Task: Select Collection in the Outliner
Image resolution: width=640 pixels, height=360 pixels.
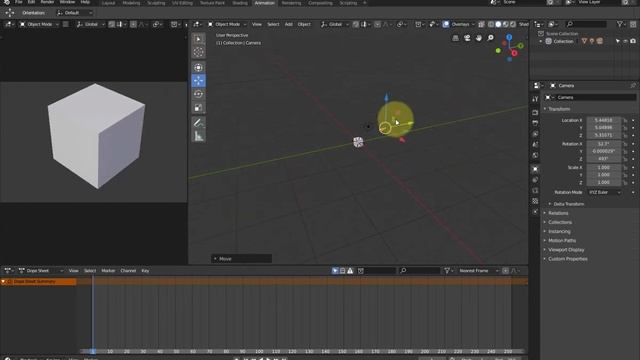Action: point(563,41)
